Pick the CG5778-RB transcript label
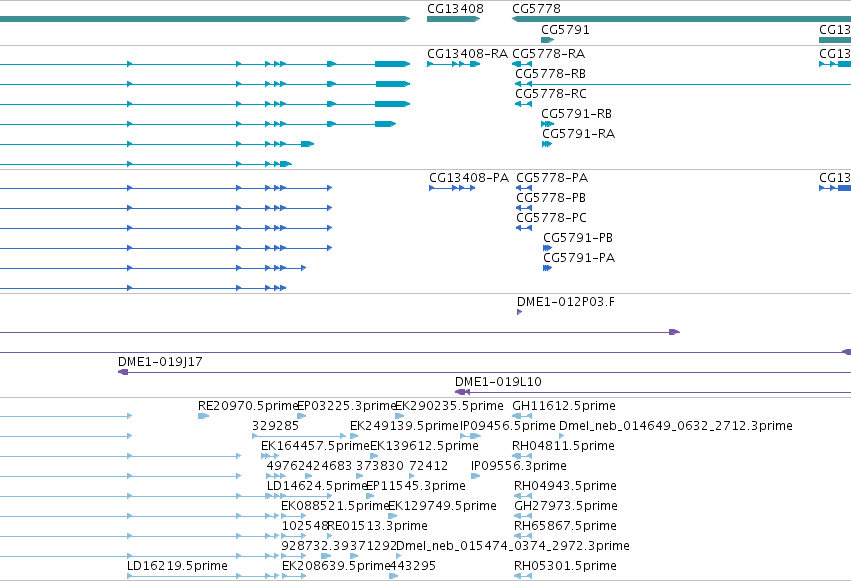851x581 pixels. pos(550,74)
